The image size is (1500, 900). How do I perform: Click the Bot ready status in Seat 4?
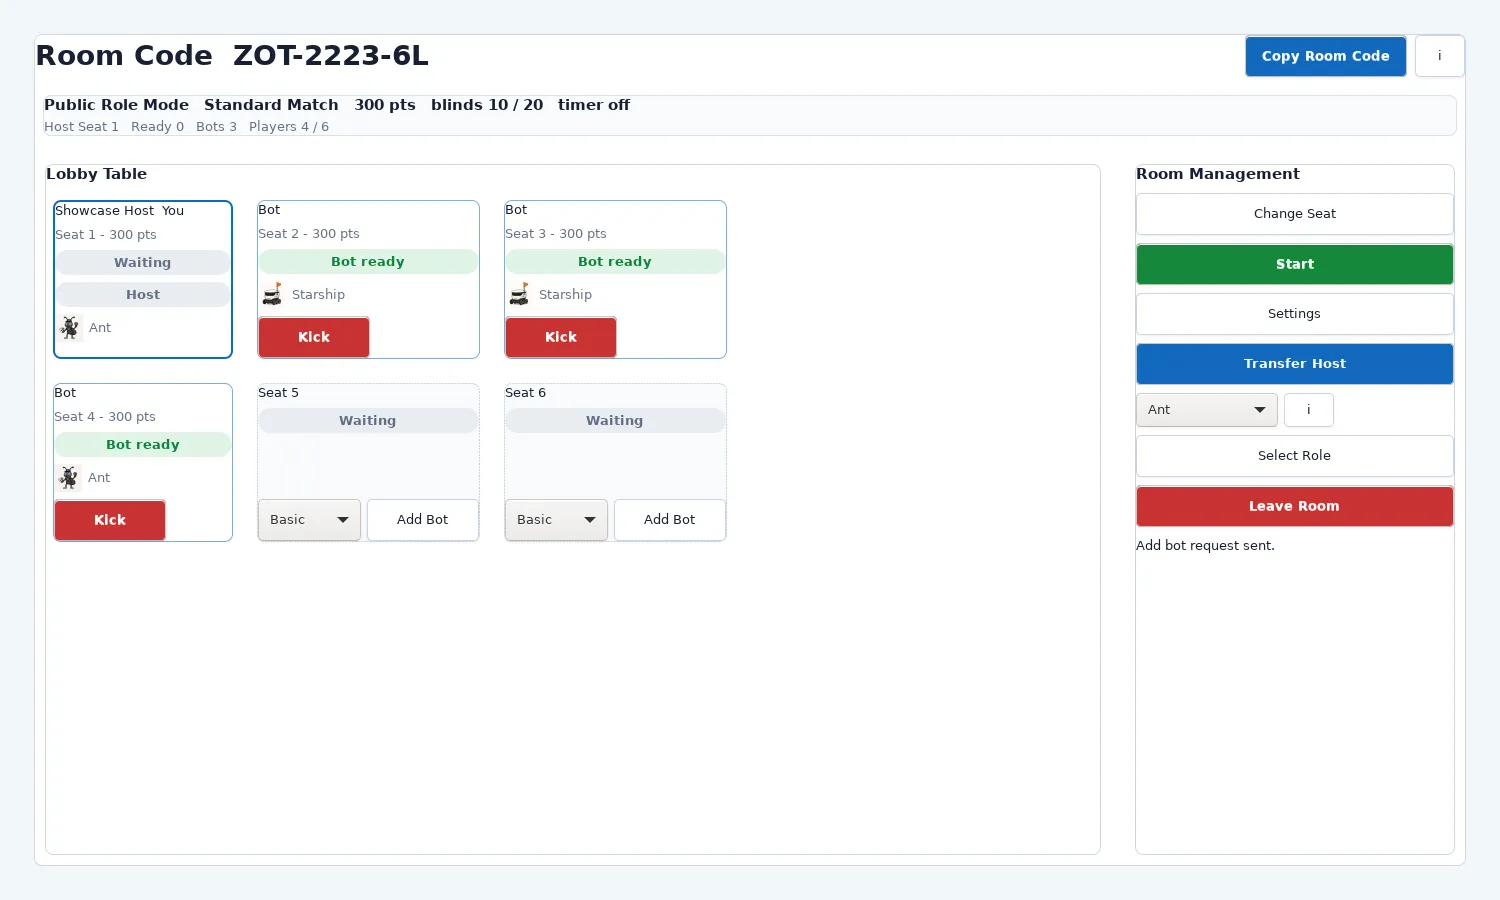click(x=143, y=445)
